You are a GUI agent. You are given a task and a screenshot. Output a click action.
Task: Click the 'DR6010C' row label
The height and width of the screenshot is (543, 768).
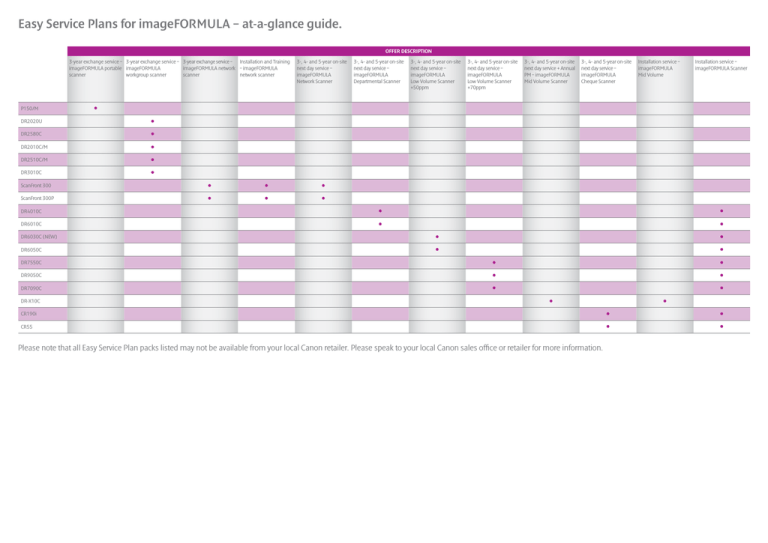pyautogui.click(x=31, y=224)
